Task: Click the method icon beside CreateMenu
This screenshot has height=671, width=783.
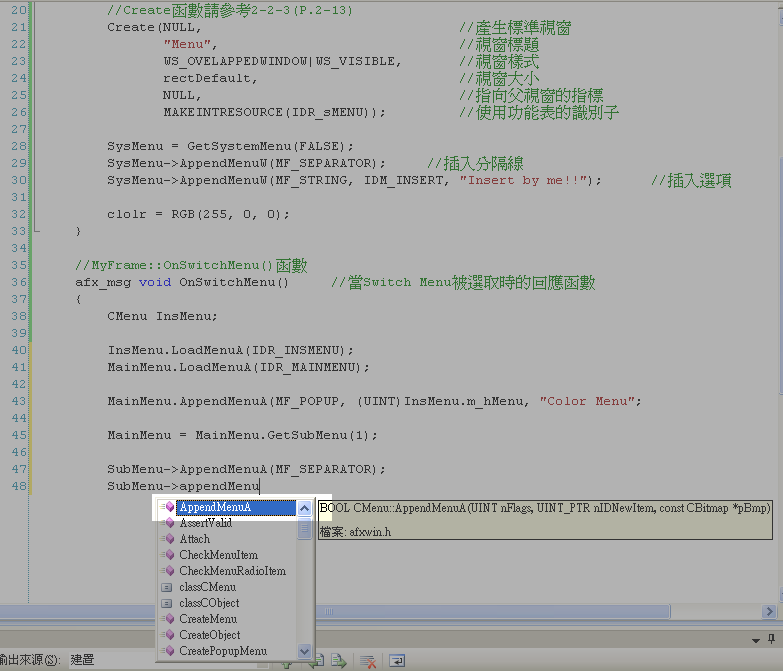Action: pos(168,619)
